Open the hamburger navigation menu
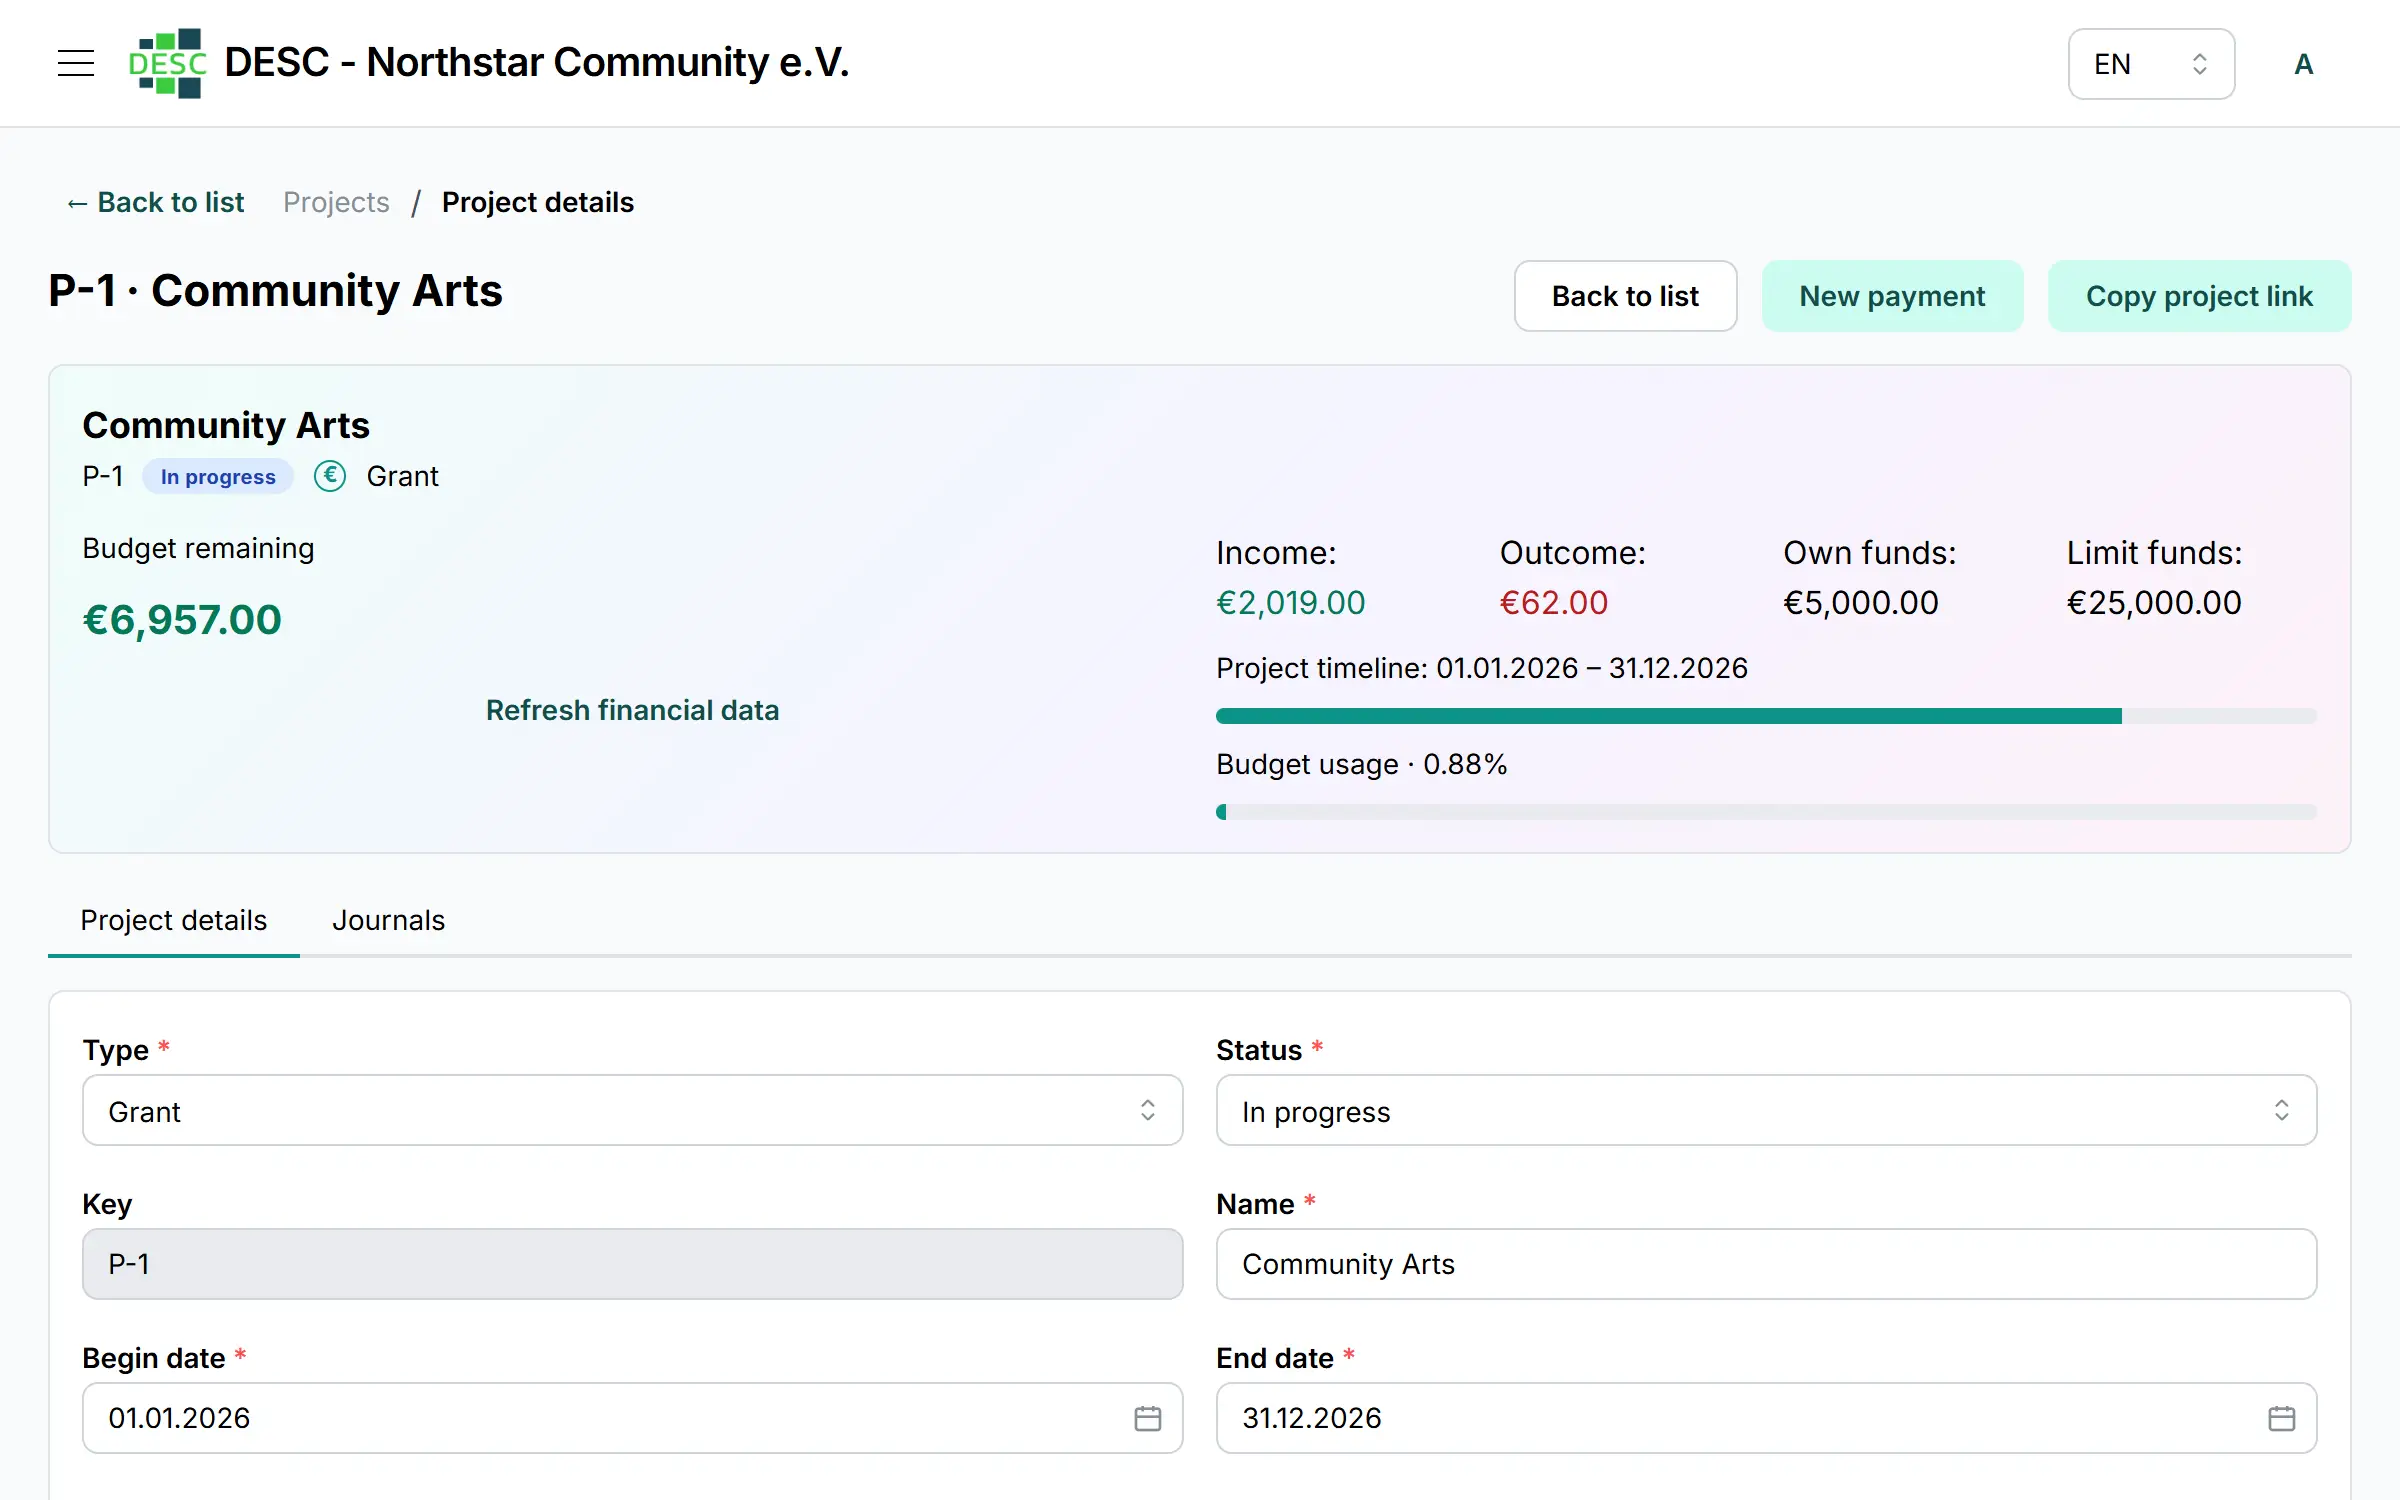This screenshot has width=2400, height=1500. [76, 63]
